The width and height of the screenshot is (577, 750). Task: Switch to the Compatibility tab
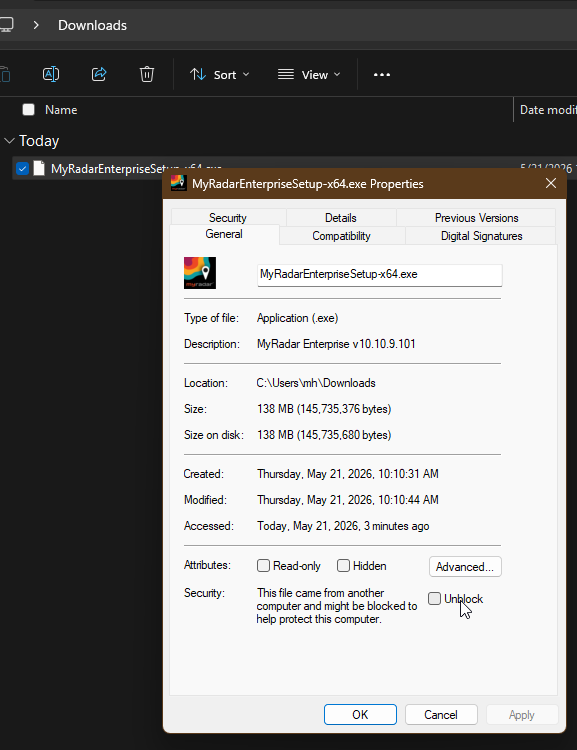pos(342,236)
